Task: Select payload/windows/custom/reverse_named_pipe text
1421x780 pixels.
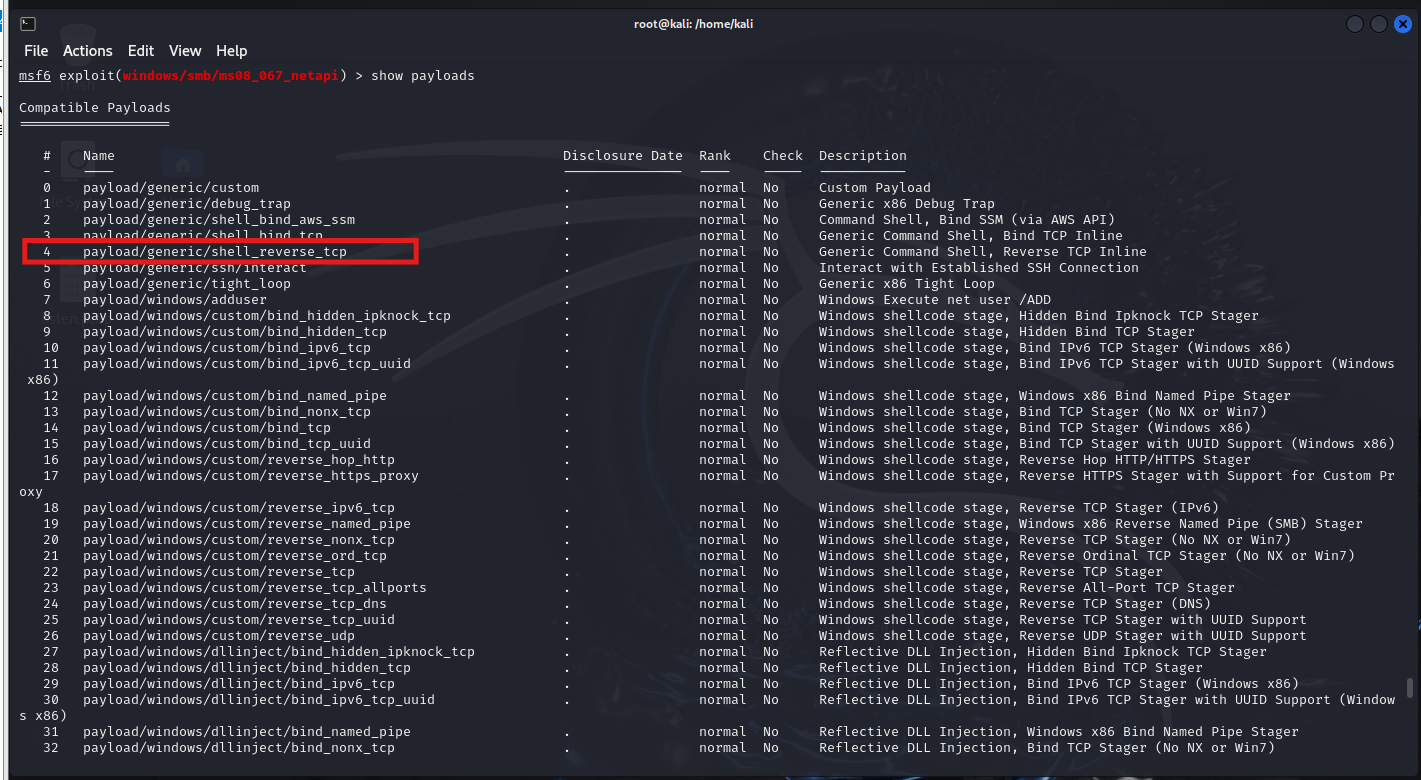Action: tap(247, 524)
